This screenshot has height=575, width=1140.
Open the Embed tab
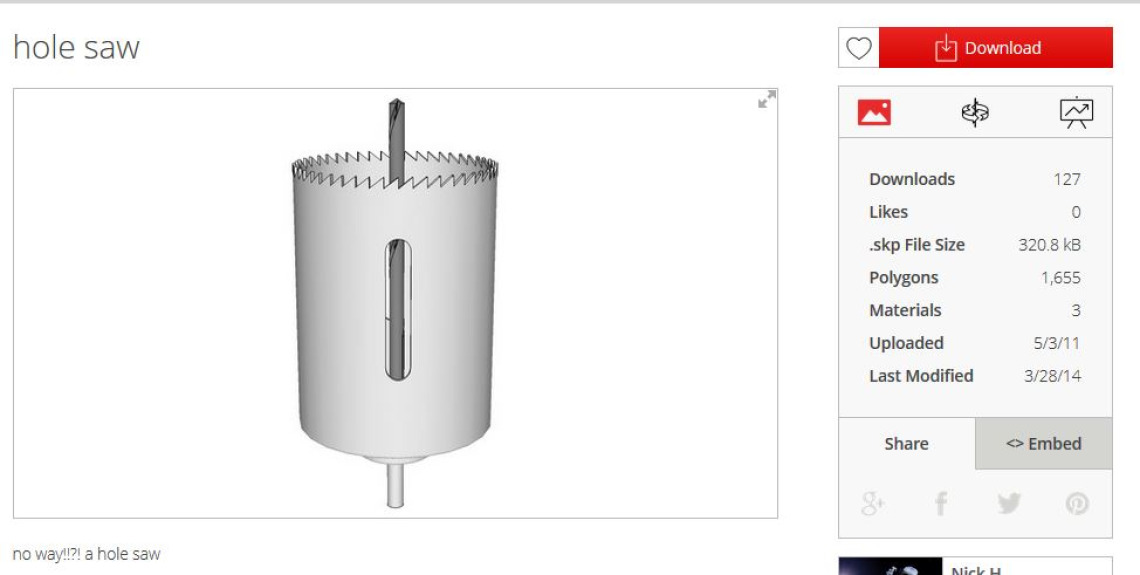coord(1043,443)
